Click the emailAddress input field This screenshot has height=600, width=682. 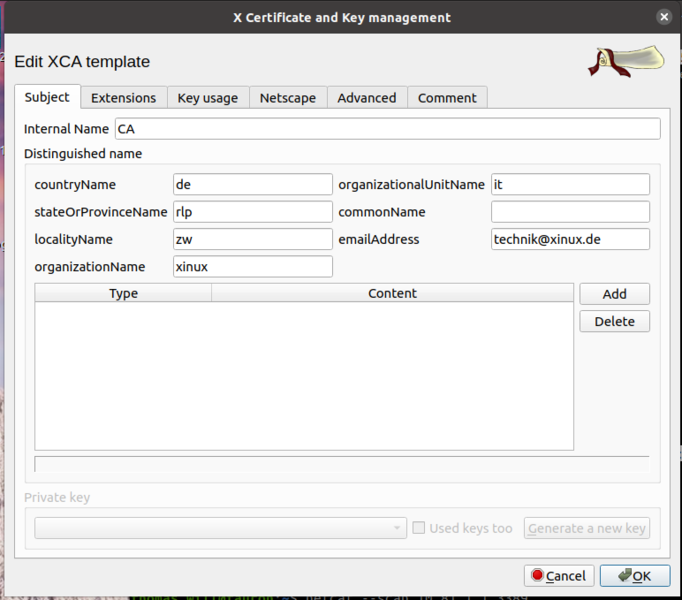pos(570,239)
